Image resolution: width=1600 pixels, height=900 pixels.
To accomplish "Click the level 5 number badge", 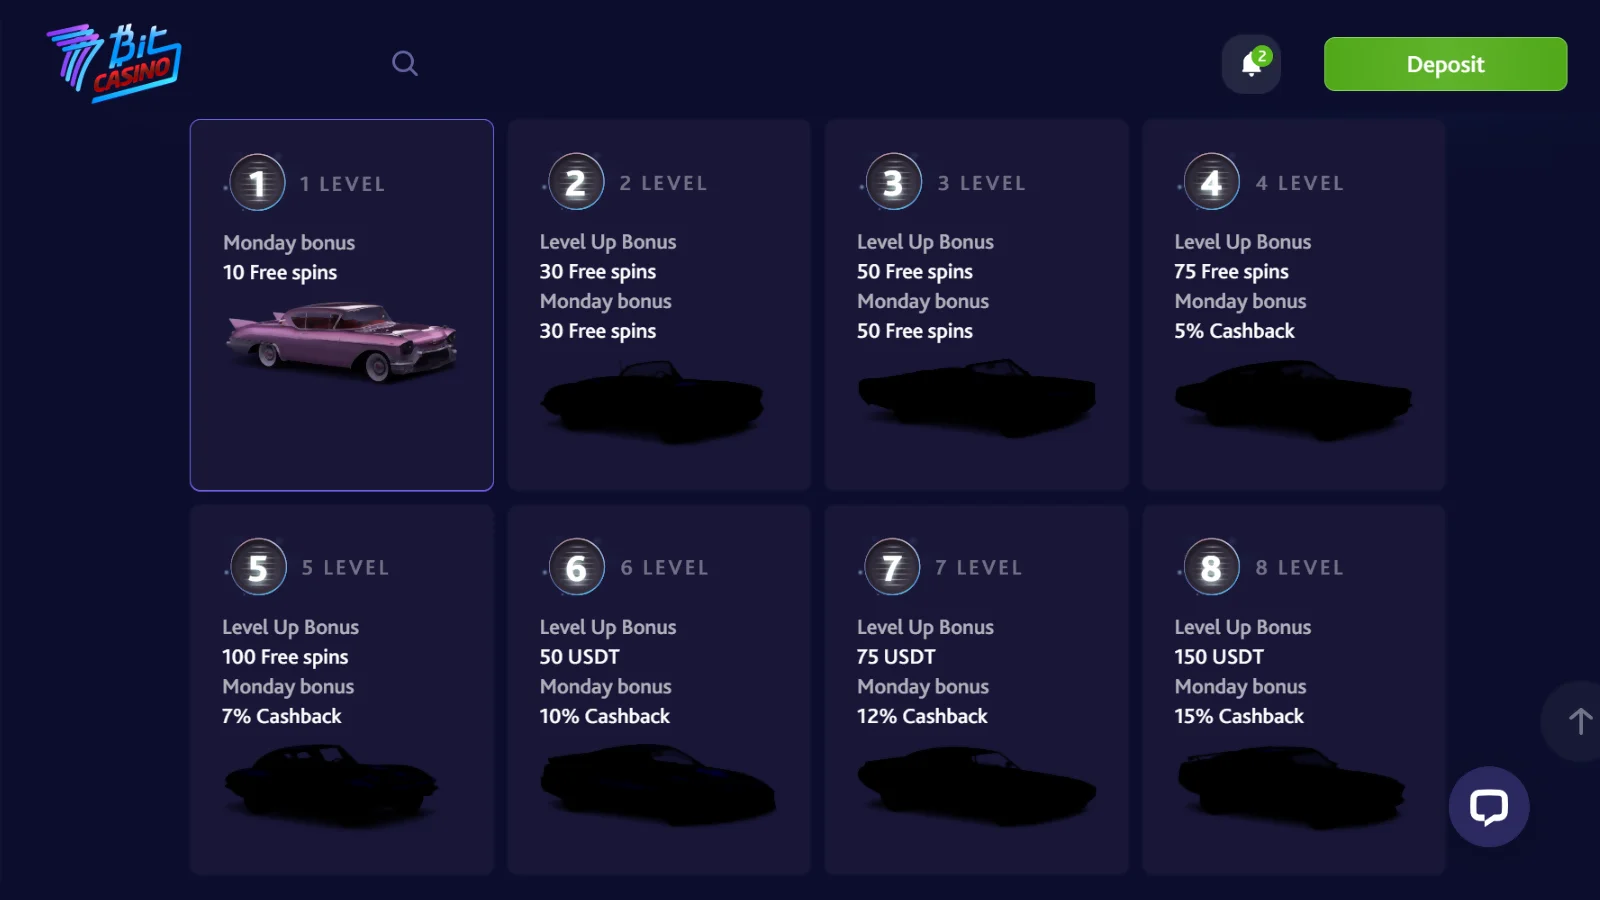I will coord(258,567).
